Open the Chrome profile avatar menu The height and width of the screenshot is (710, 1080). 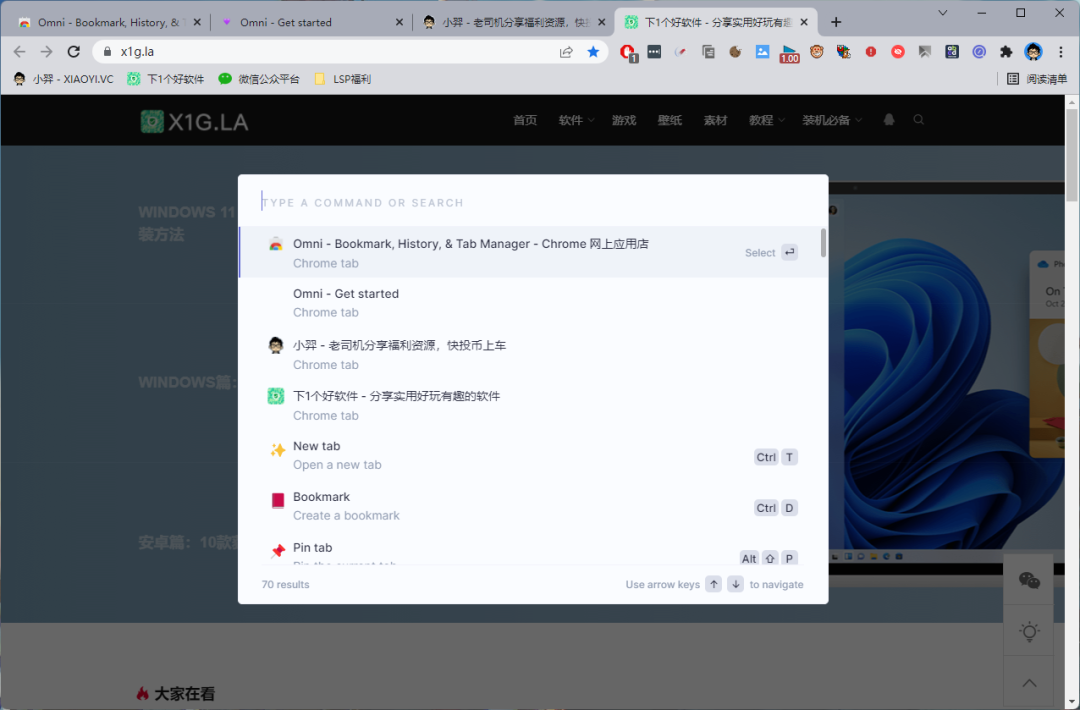(1033, 52)
